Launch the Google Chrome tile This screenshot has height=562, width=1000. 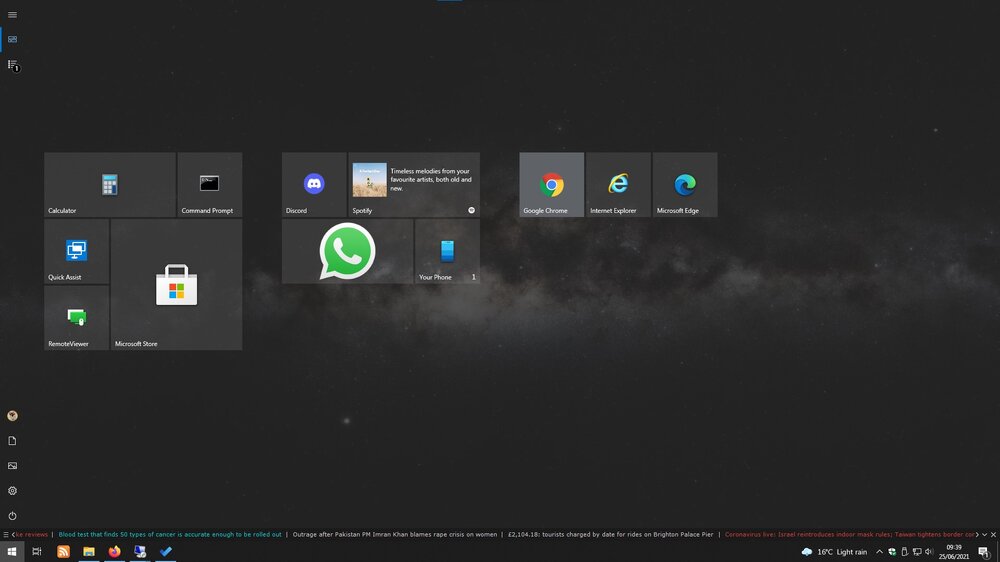tap(552, 184)
